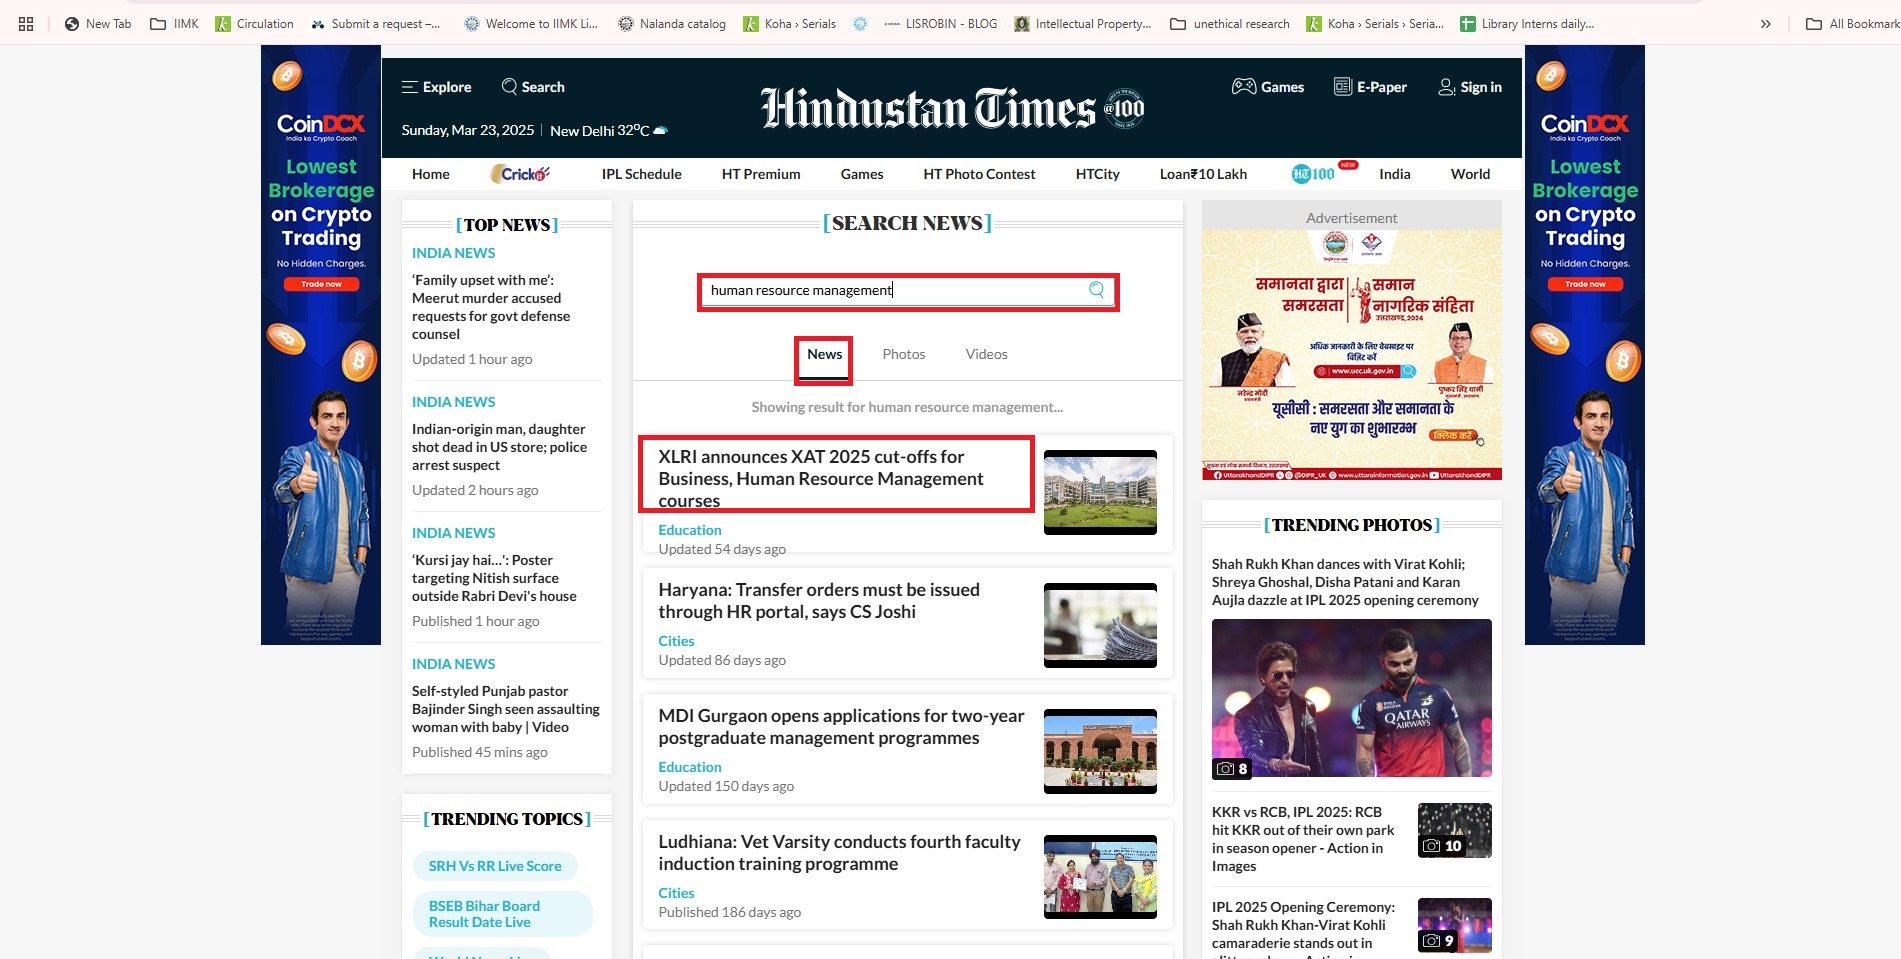Screen dimensions: 1901x959
Task: Open browser apps grid icon
Action: pyautogui.click(x=26, y=24)
